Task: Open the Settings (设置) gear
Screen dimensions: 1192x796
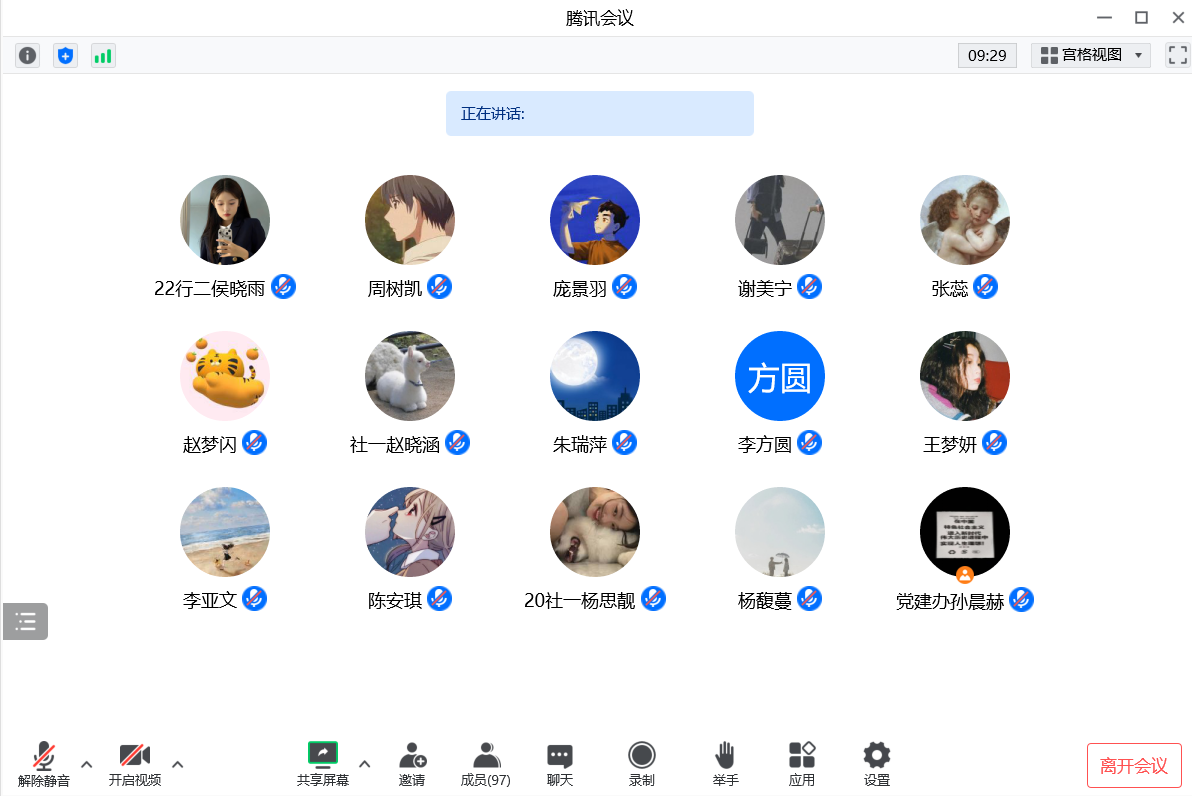Action: click(x=877, y=765)
